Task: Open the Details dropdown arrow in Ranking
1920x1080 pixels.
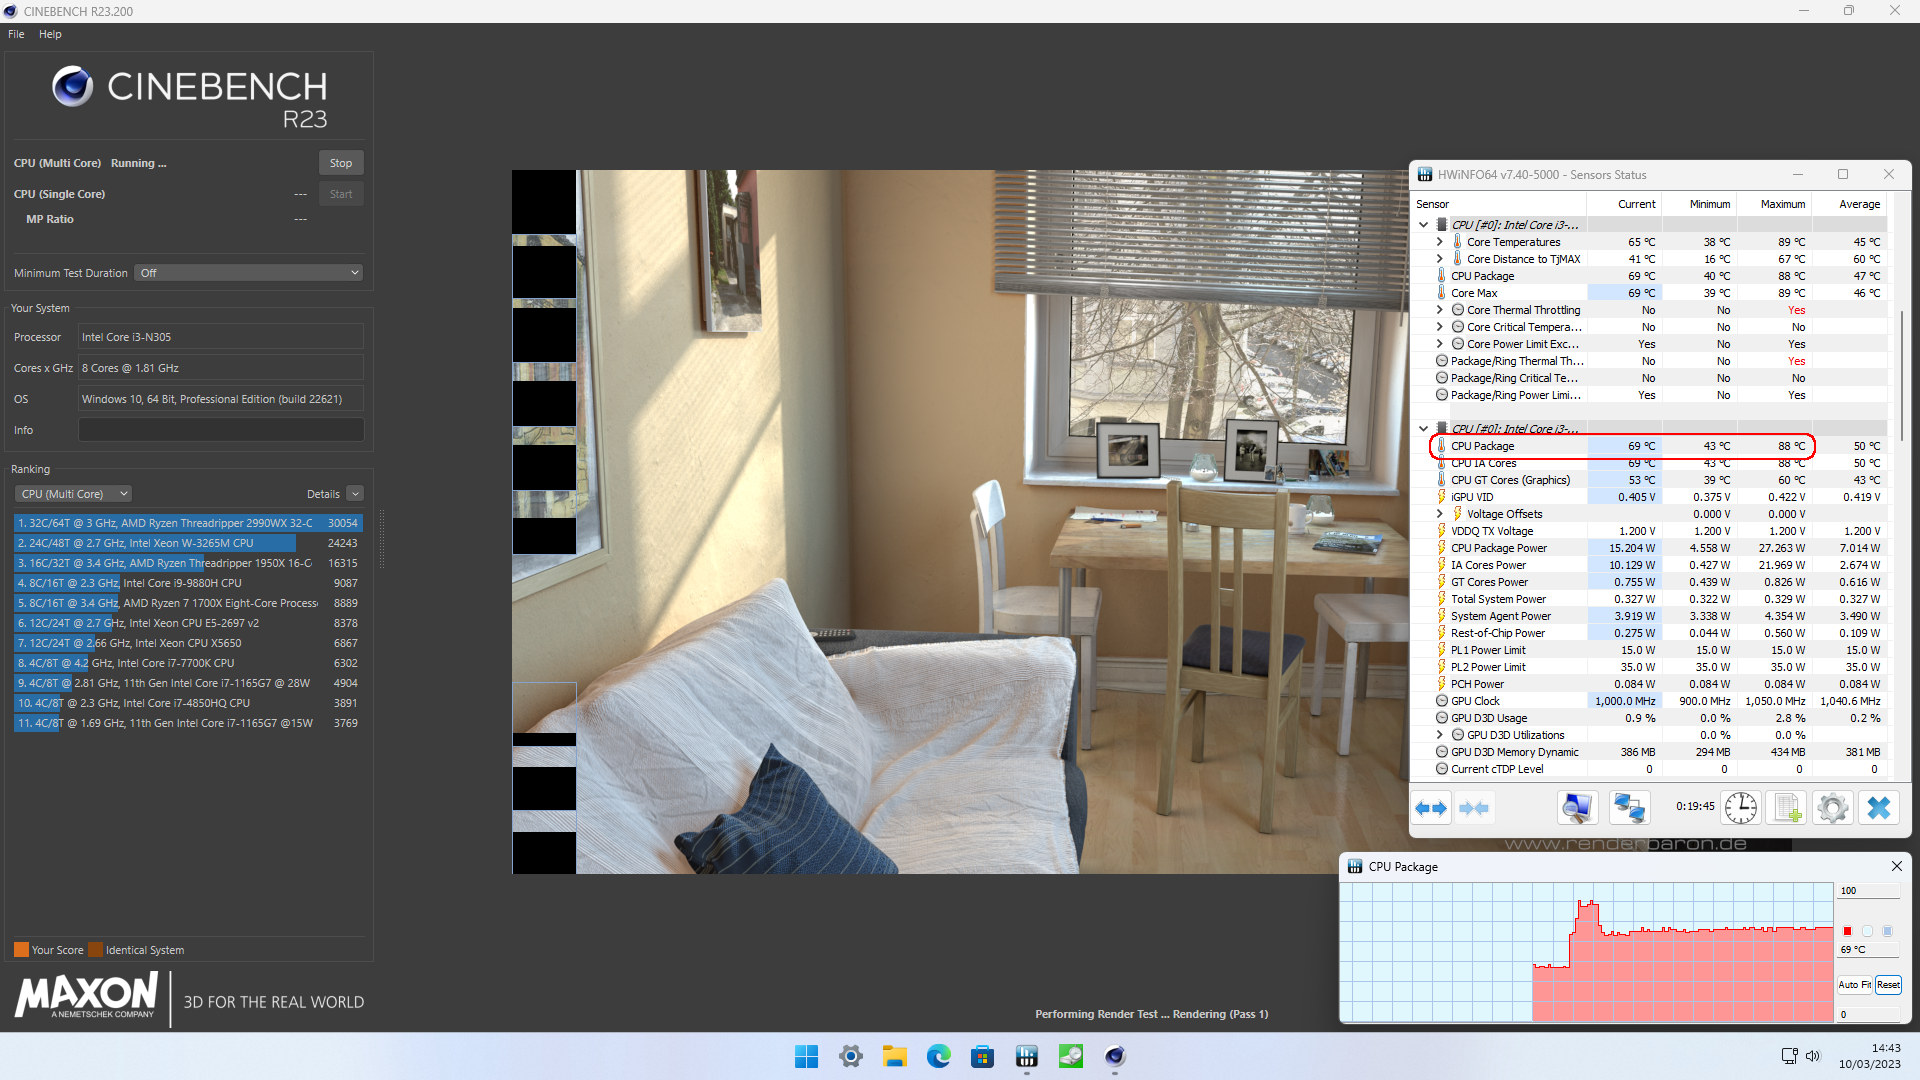Action: click(355, 494)
